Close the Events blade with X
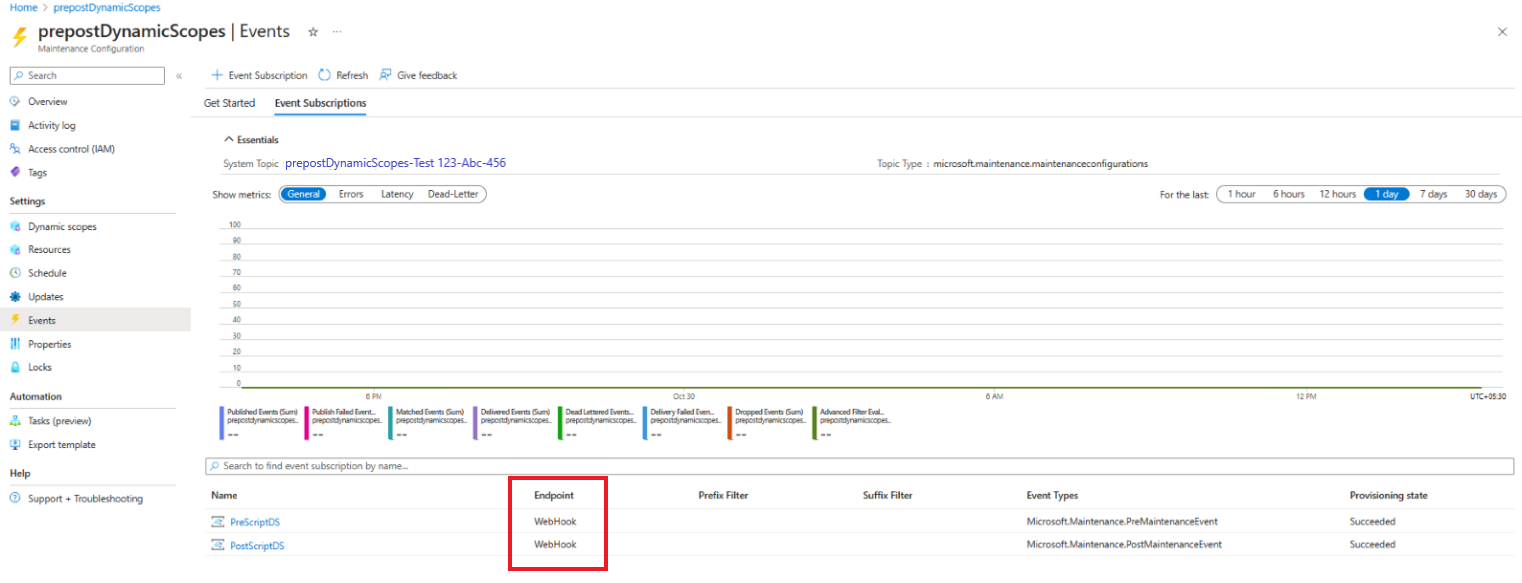1522x583 pixels. (1502, 32)
